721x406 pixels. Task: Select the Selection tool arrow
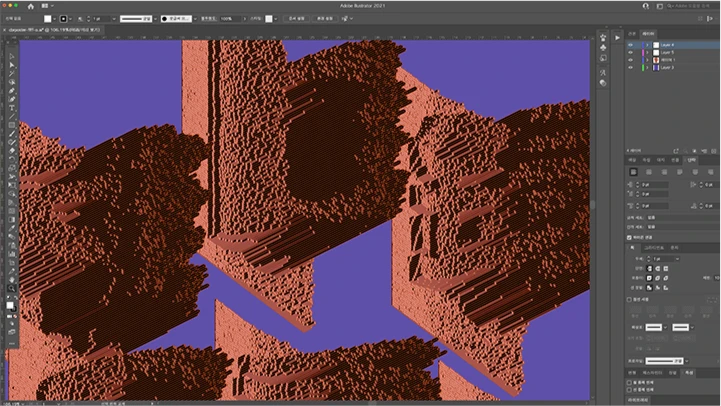pos(11,57)
